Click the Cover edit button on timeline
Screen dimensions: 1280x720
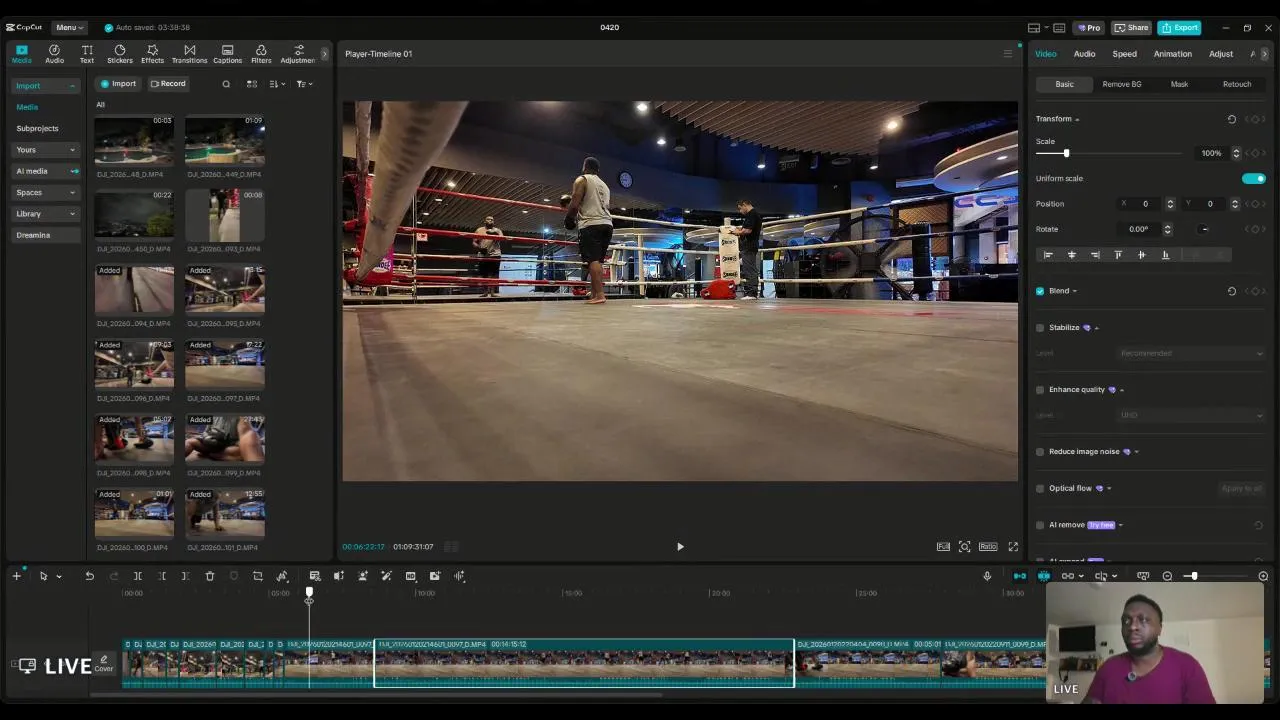tap(104, 663)
